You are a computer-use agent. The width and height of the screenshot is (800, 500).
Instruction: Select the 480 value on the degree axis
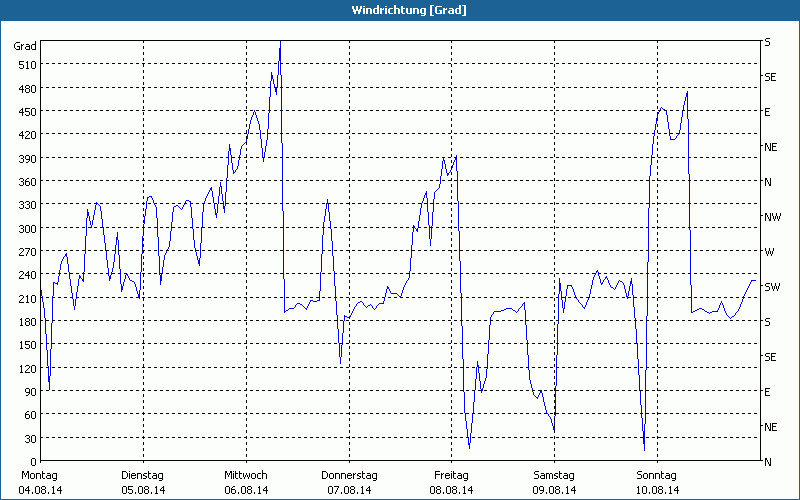coord(28,88)
